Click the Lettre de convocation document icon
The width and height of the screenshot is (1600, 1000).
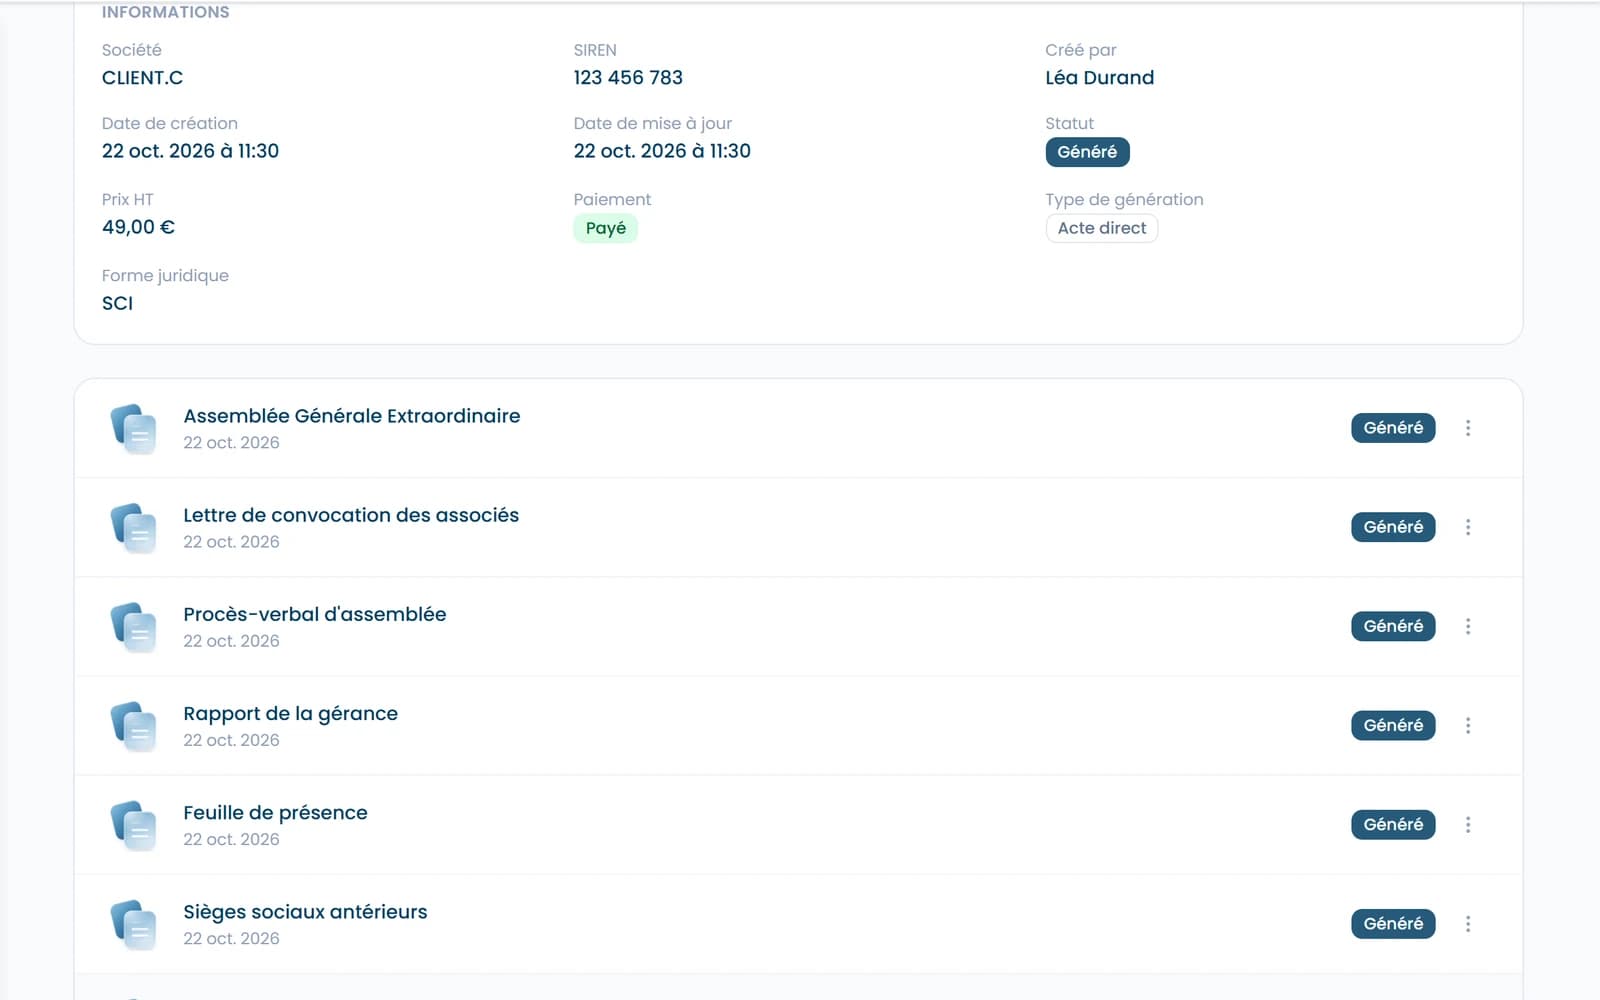coord(133,528)
